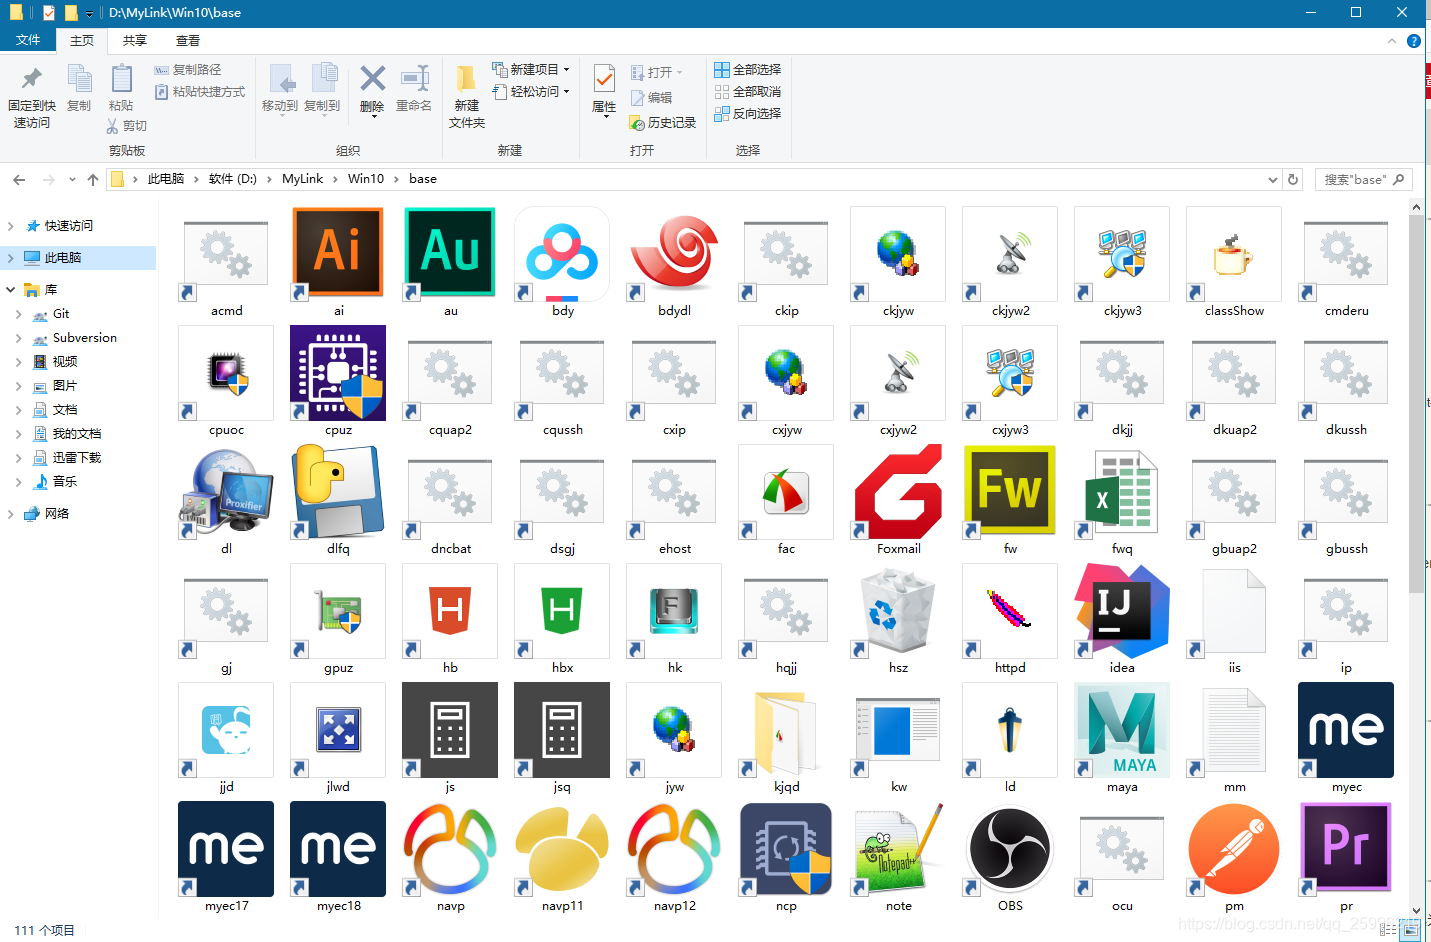Select the 'navp' Navicat shortcut
Viewport: 1431px width, 942px height.
[x=450, y=849]
